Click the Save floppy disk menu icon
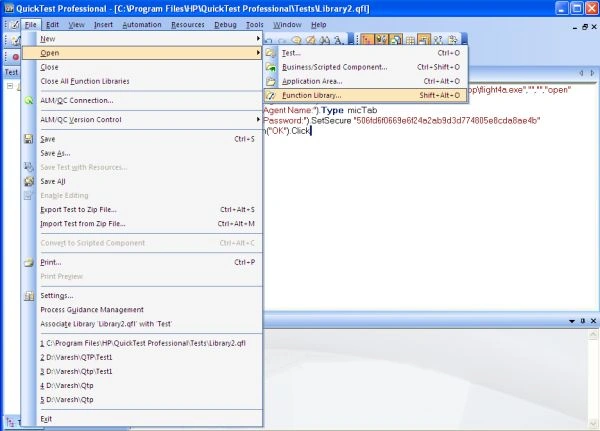Screen dimensions: 600x431 click(29, 139)
